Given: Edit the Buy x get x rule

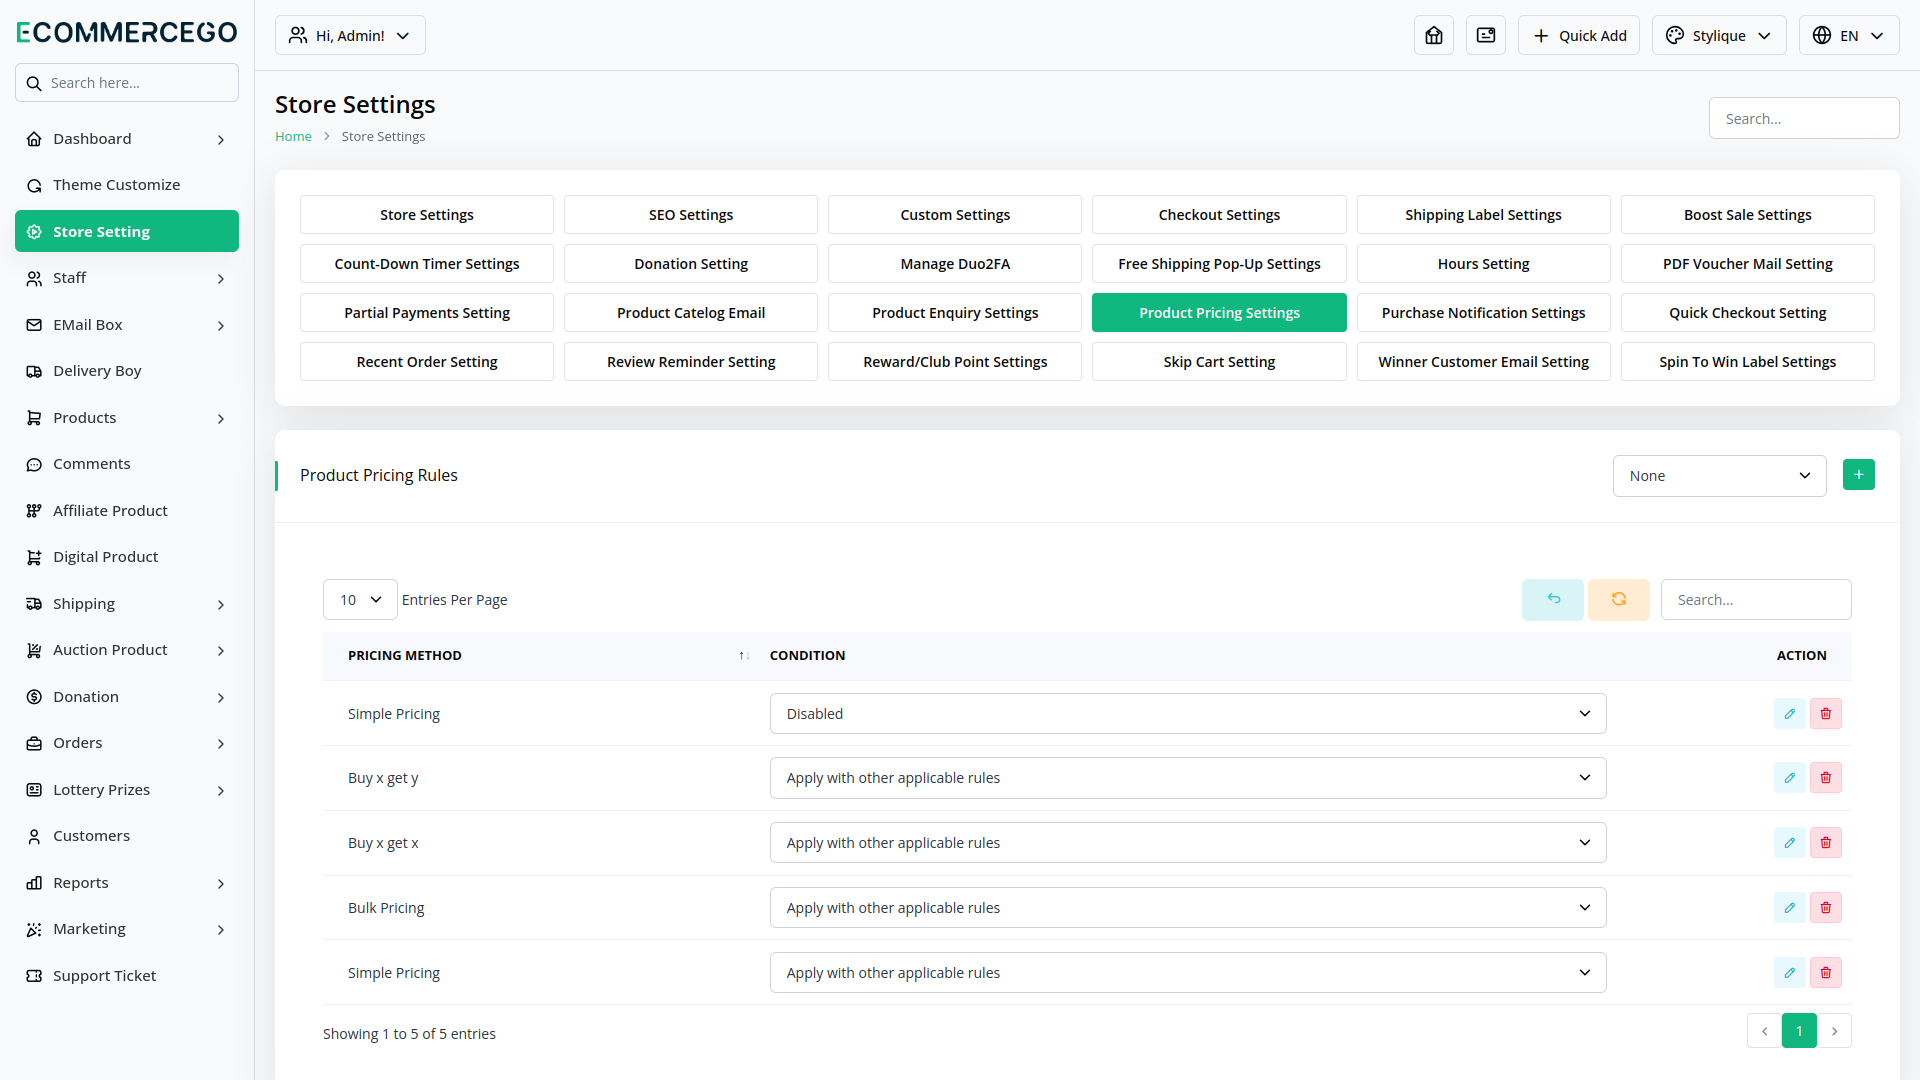Looking at the screenshot, I should [1790, 843].
